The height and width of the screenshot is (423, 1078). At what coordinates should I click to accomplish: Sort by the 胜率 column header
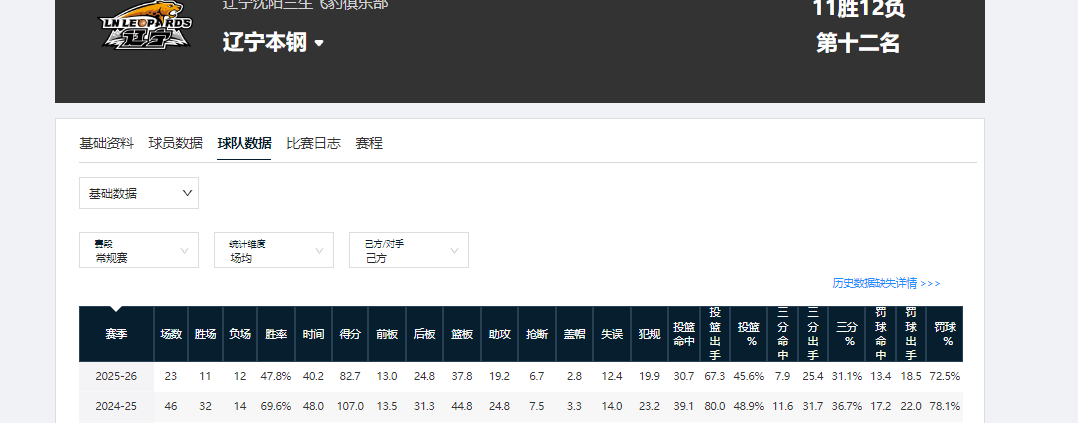click(x=276, y=334)
